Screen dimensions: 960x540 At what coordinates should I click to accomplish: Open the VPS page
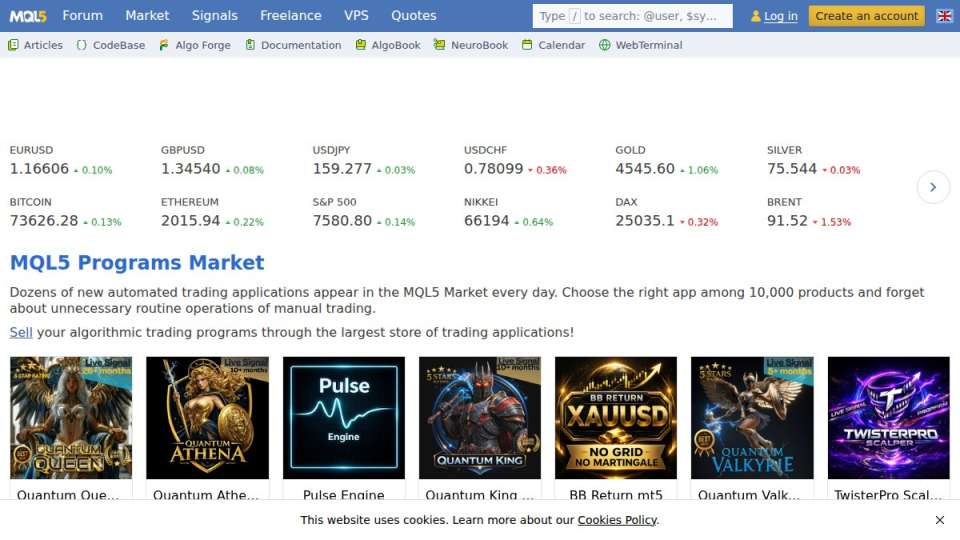click(356, 16)
